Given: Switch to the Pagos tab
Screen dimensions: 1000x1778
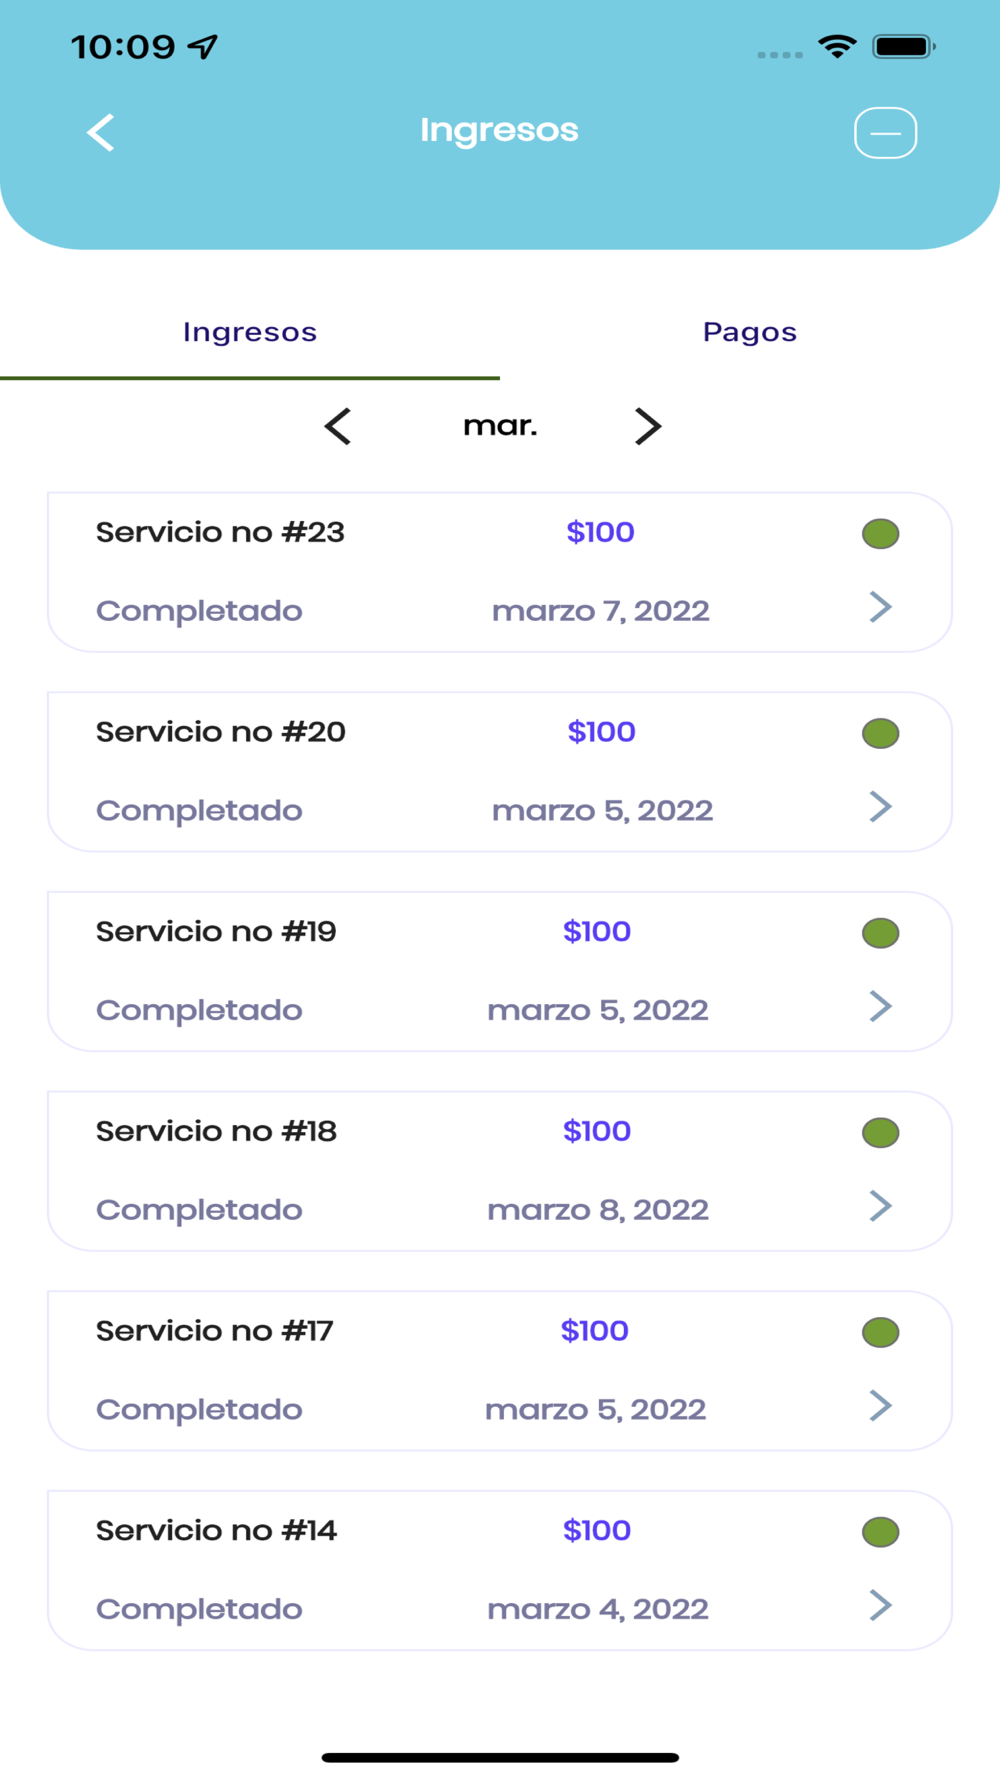Looking at the screenshot, I should click(750, 332).
